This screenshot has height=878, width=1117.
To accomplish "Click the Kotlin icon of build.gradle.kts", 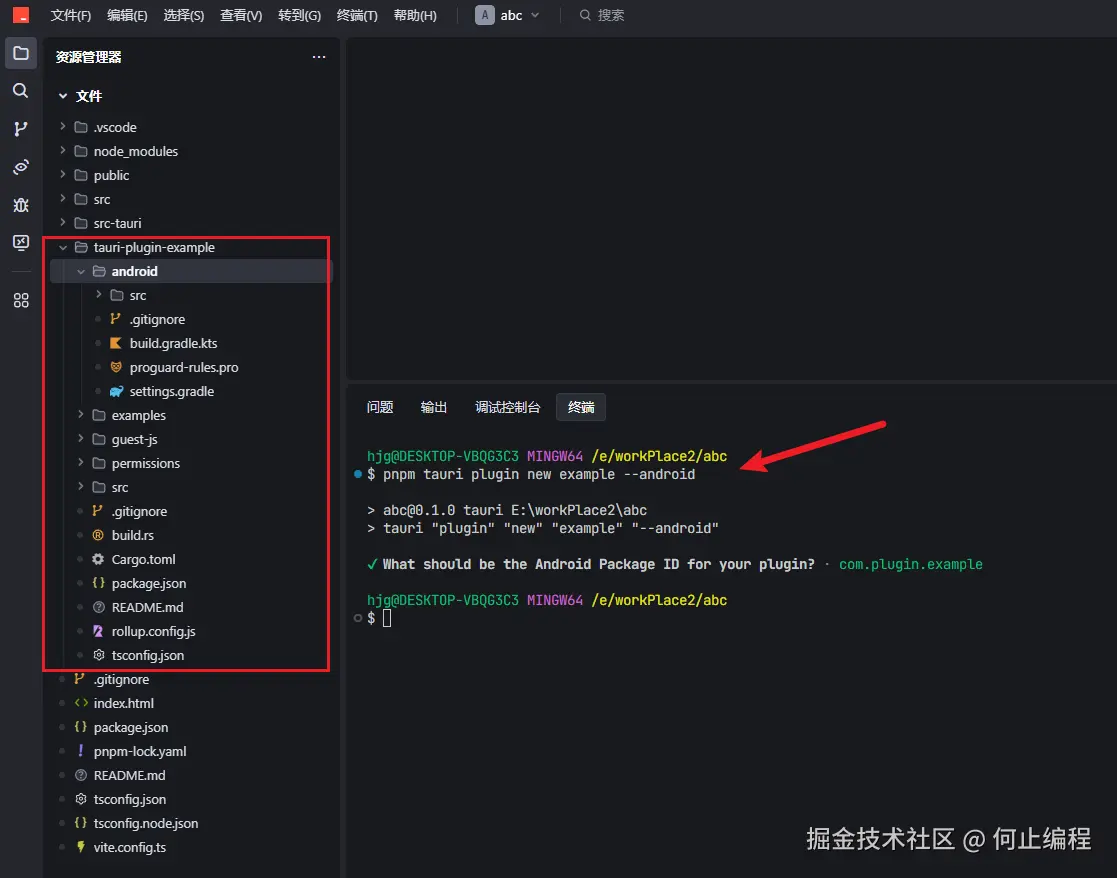I will coord(115,343).
